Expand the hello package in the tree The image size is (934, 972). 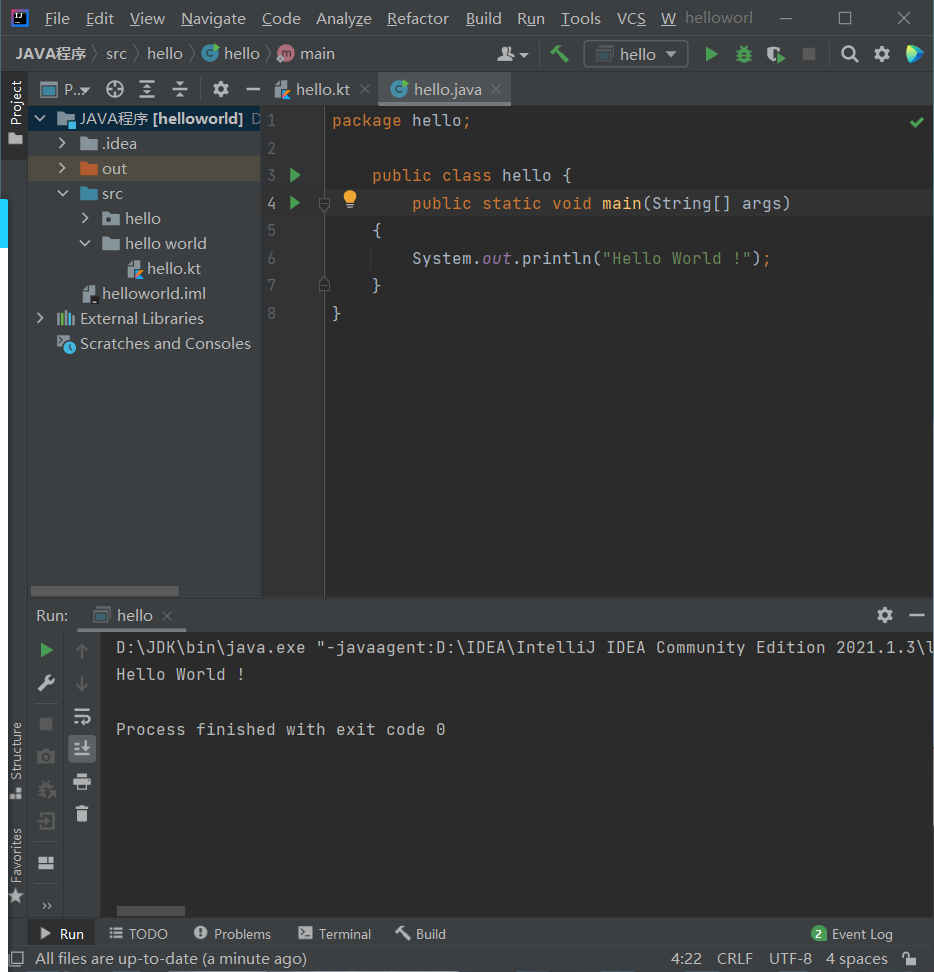point(86,218)
